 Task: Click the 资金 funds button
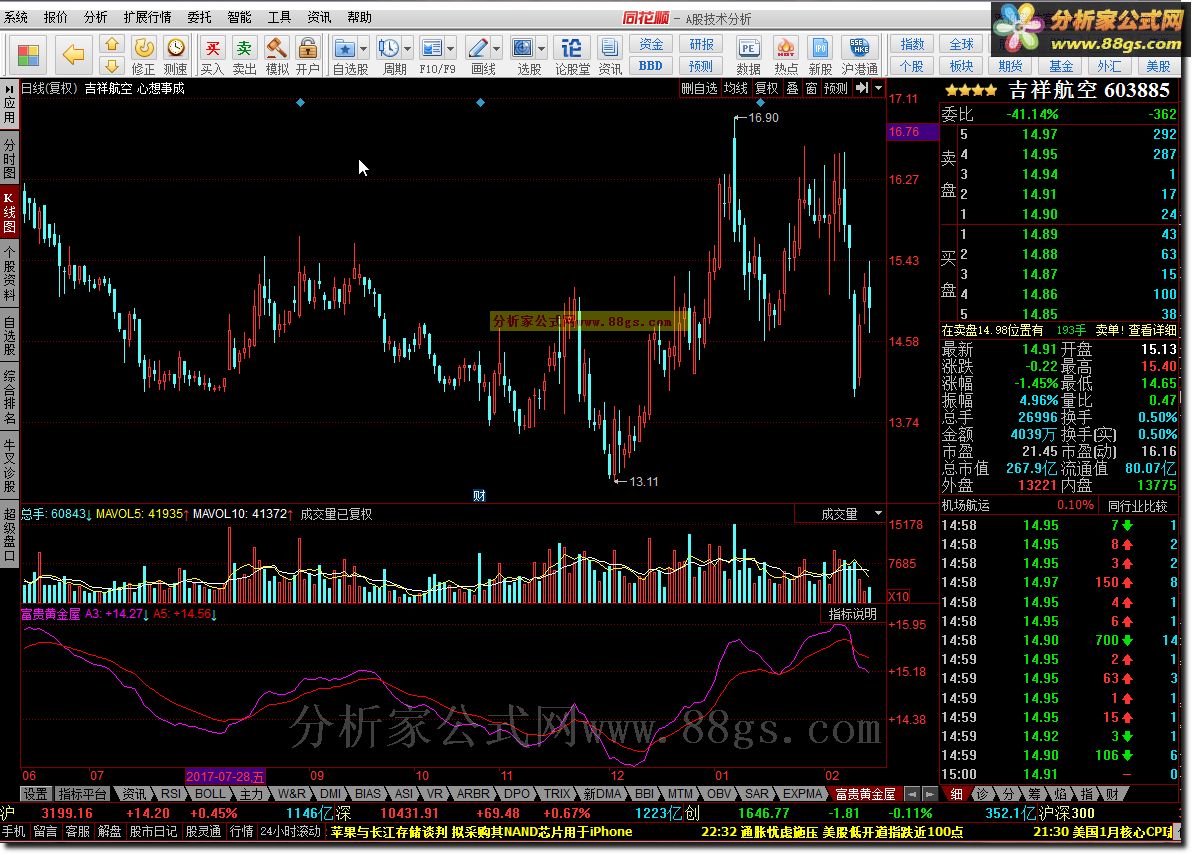tap(651, 44)
